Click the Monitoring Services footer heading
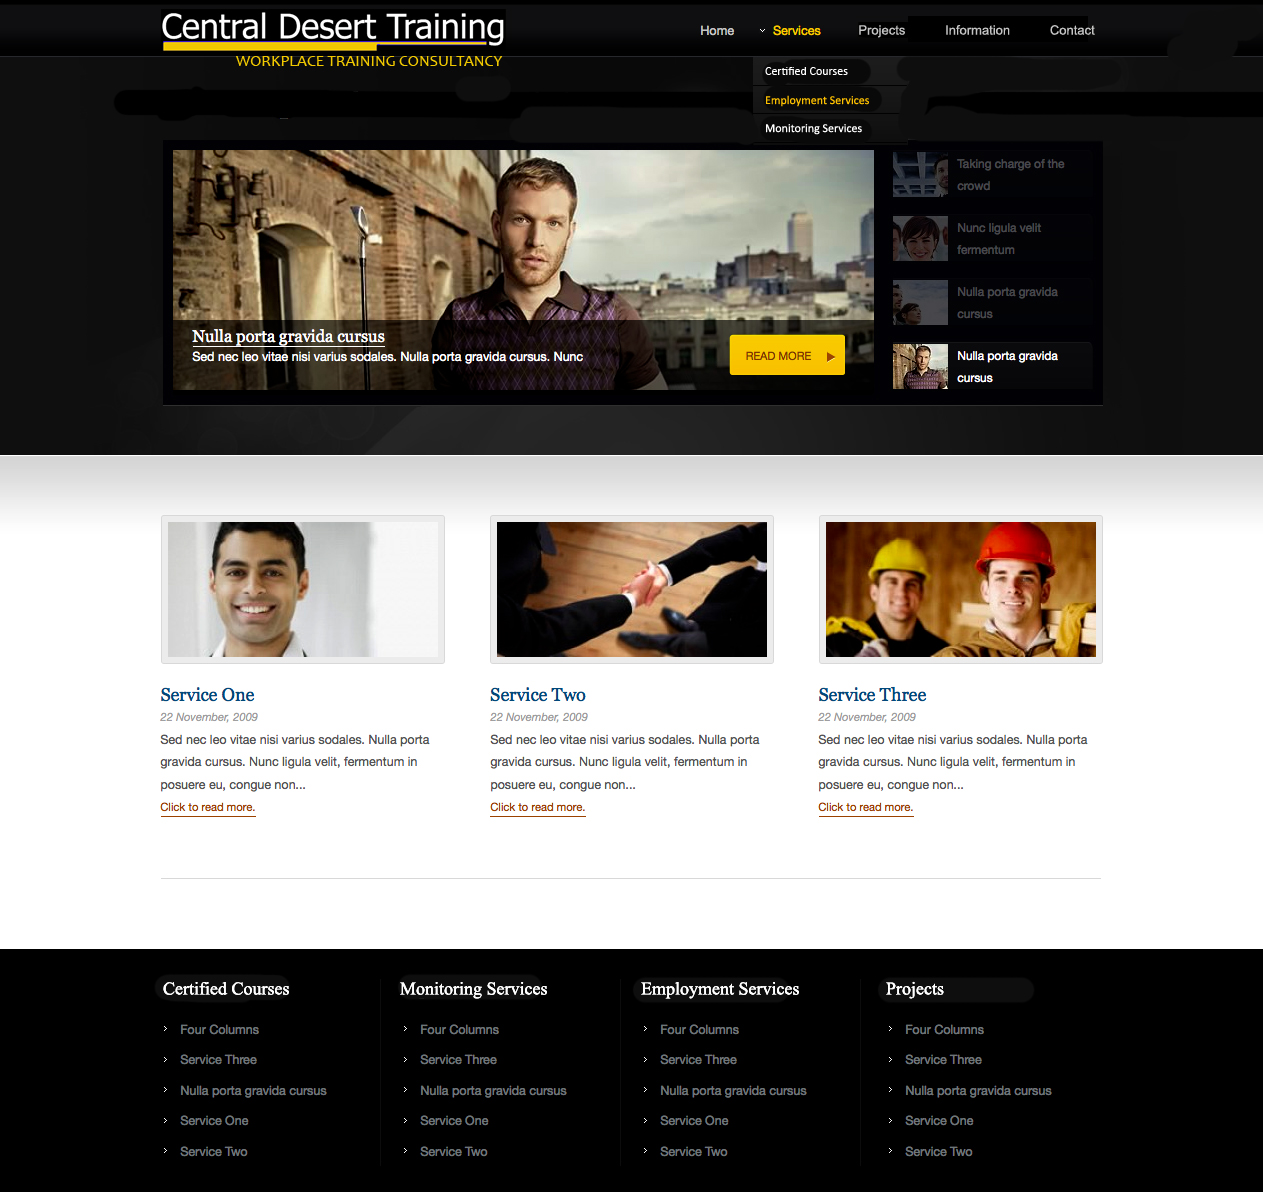 (474, 989)
